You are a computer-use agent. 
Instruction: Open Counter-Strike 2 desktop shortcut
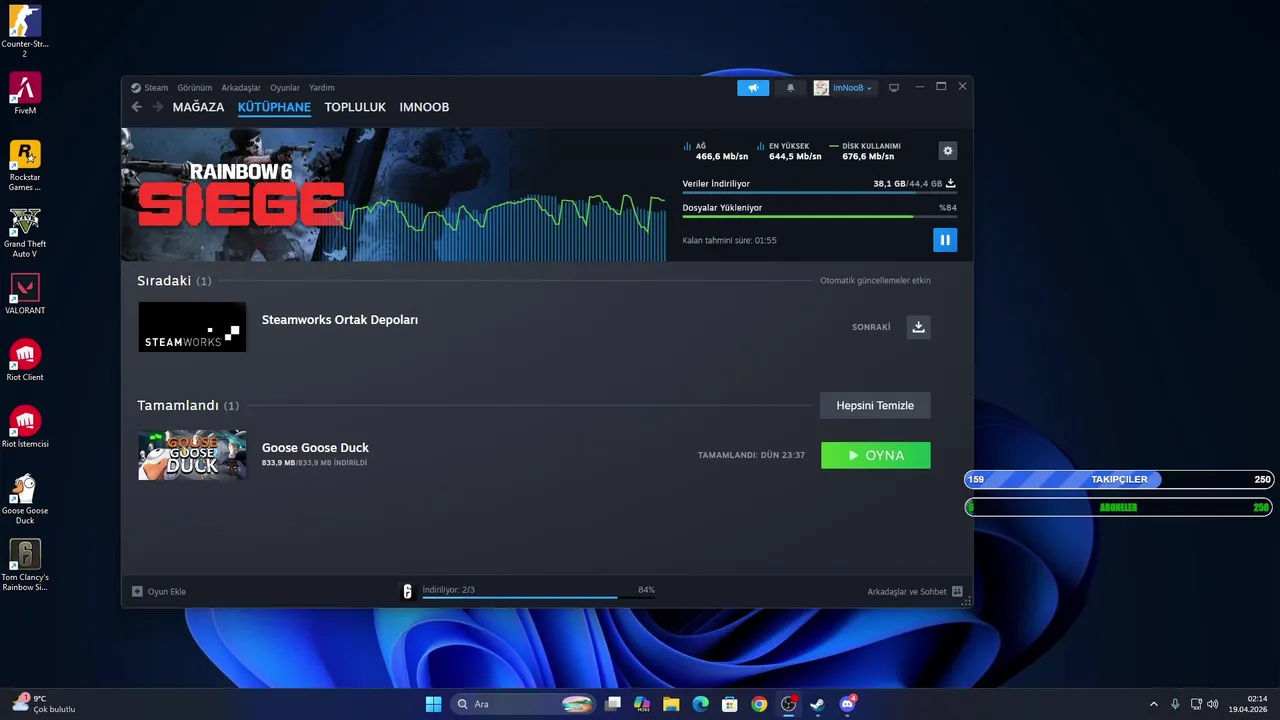25,32
